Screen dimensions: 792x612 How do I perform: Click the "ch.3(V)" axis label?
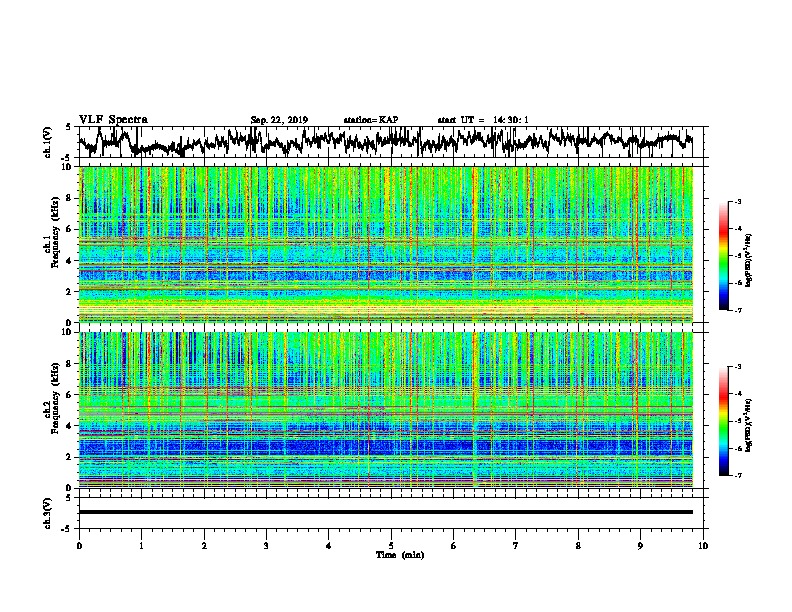(x=48, y=513)
